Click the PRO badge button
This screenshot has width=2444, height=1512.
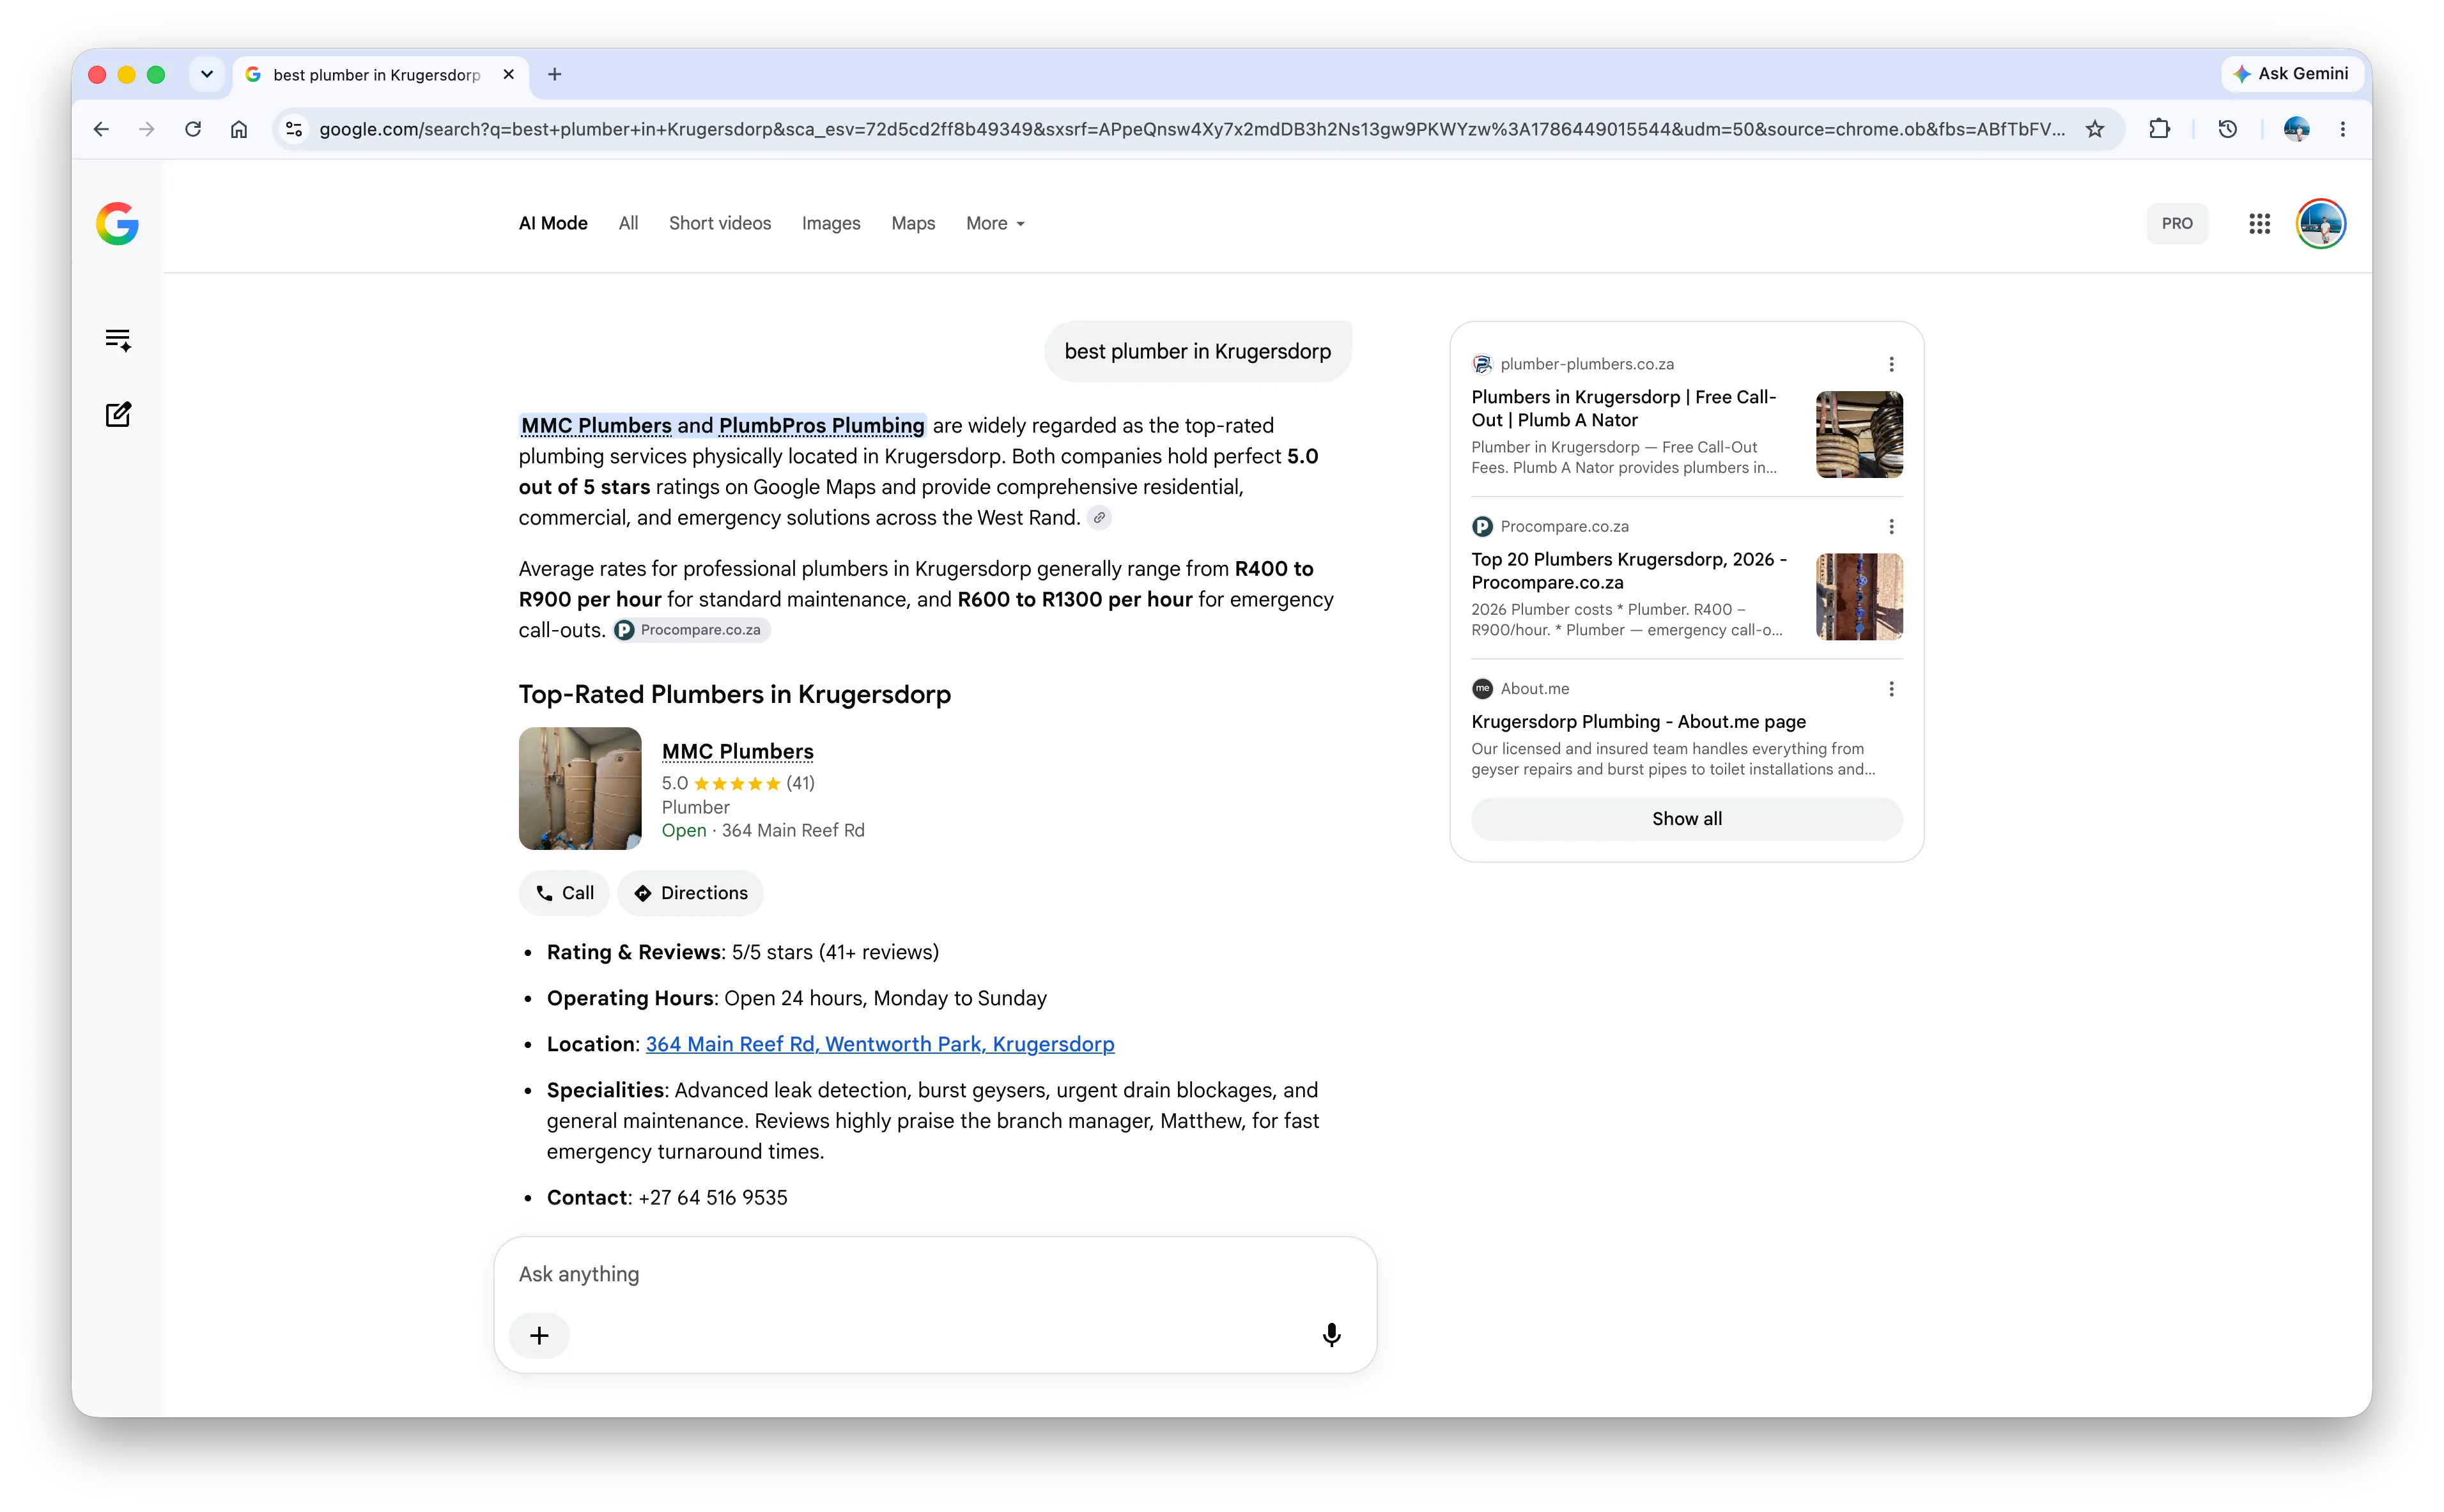[2177, 223]
